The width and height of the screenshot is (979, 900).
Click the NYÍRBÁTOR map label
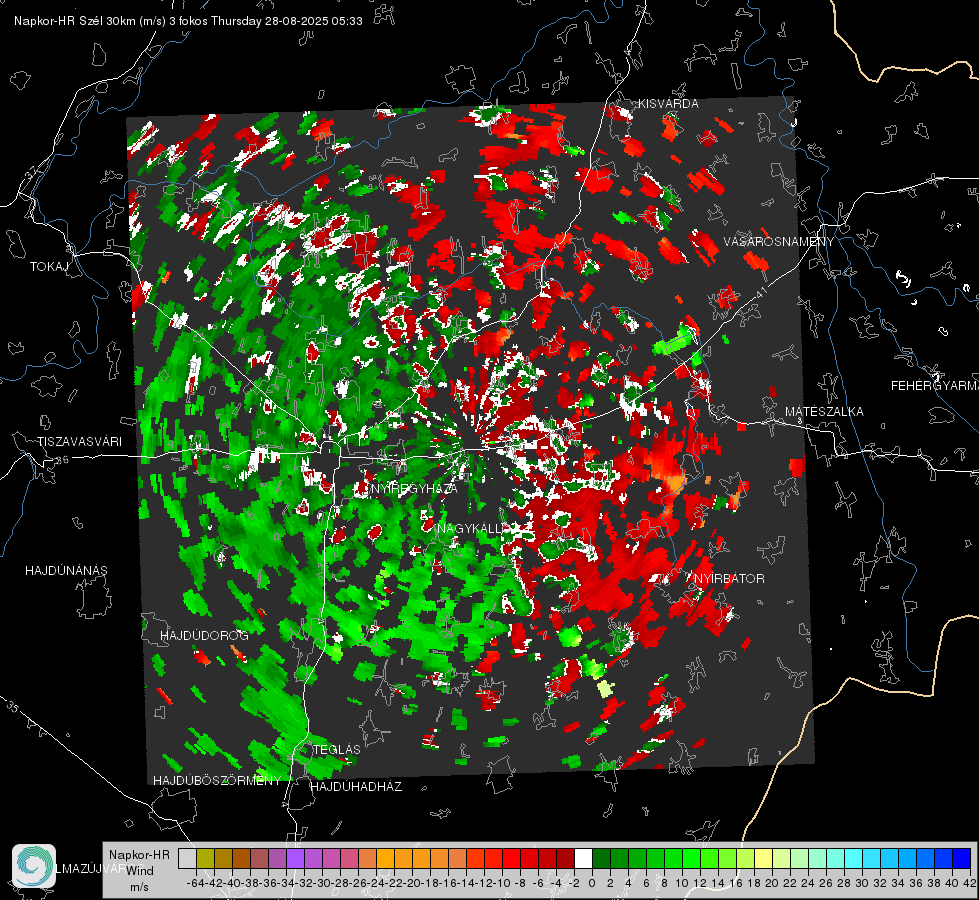(x=727, y=579)
